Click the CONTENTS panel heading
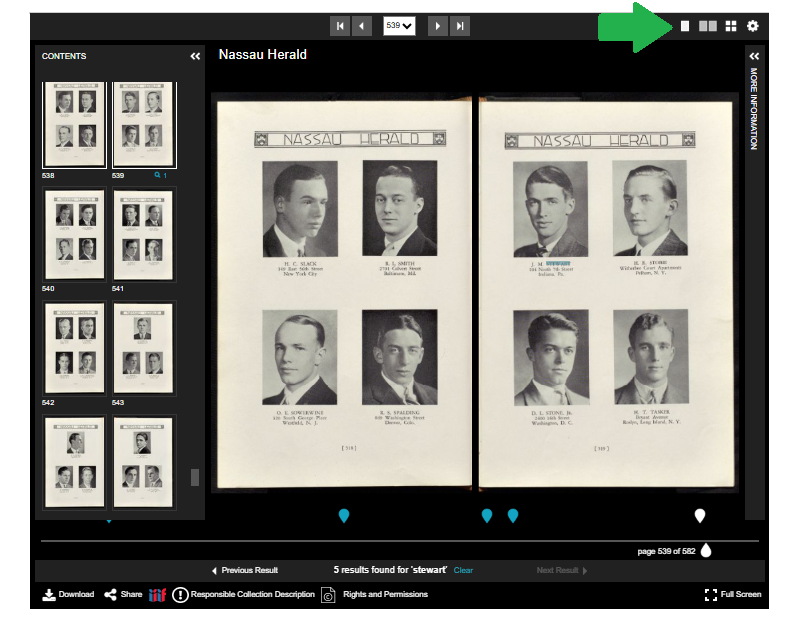Image resolution: width=798 pixels, height=618 pixels. [64, 56]
